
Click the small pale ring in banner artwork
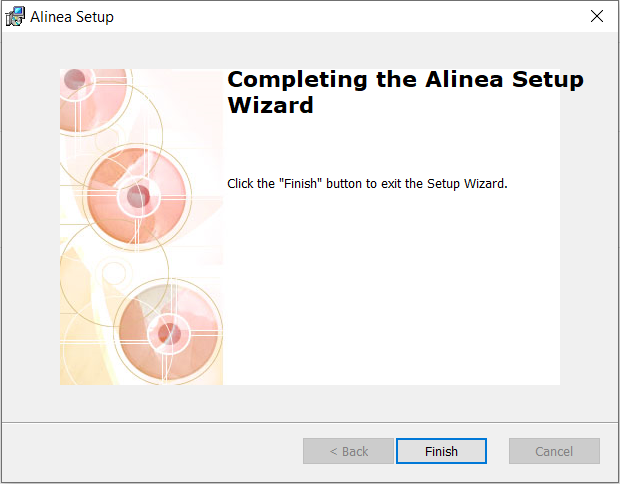click(x=114, y=273)
